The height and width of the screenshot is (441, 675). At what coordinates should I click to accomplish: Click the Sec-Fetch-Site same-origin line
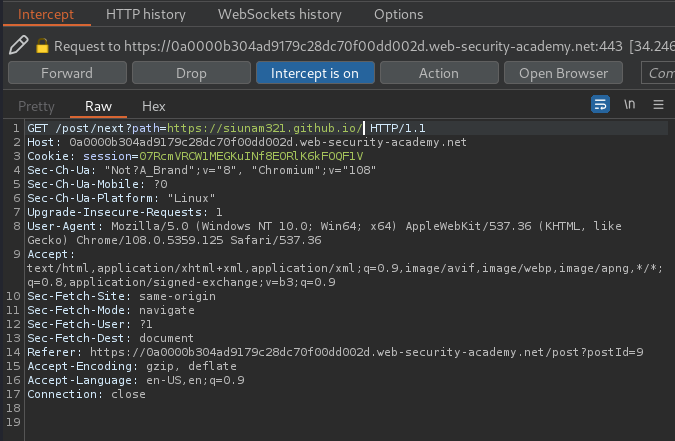pos(121,296)
